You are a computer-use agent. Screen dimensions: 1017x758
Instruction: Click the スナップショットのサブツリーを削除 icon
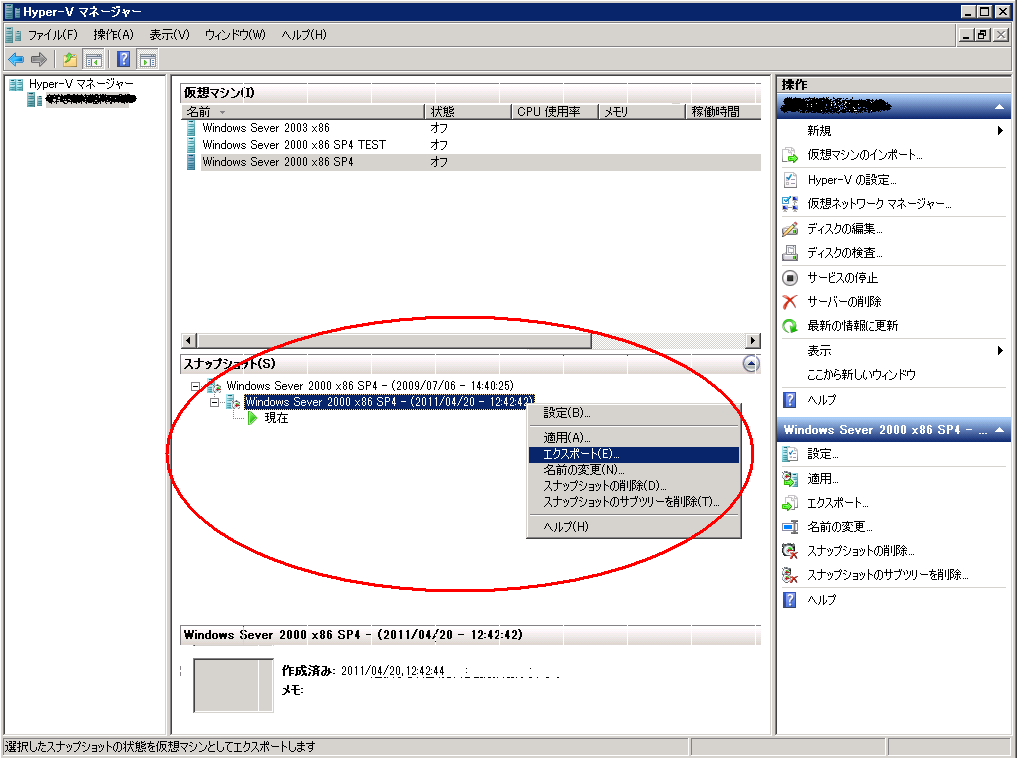point(789,574)
